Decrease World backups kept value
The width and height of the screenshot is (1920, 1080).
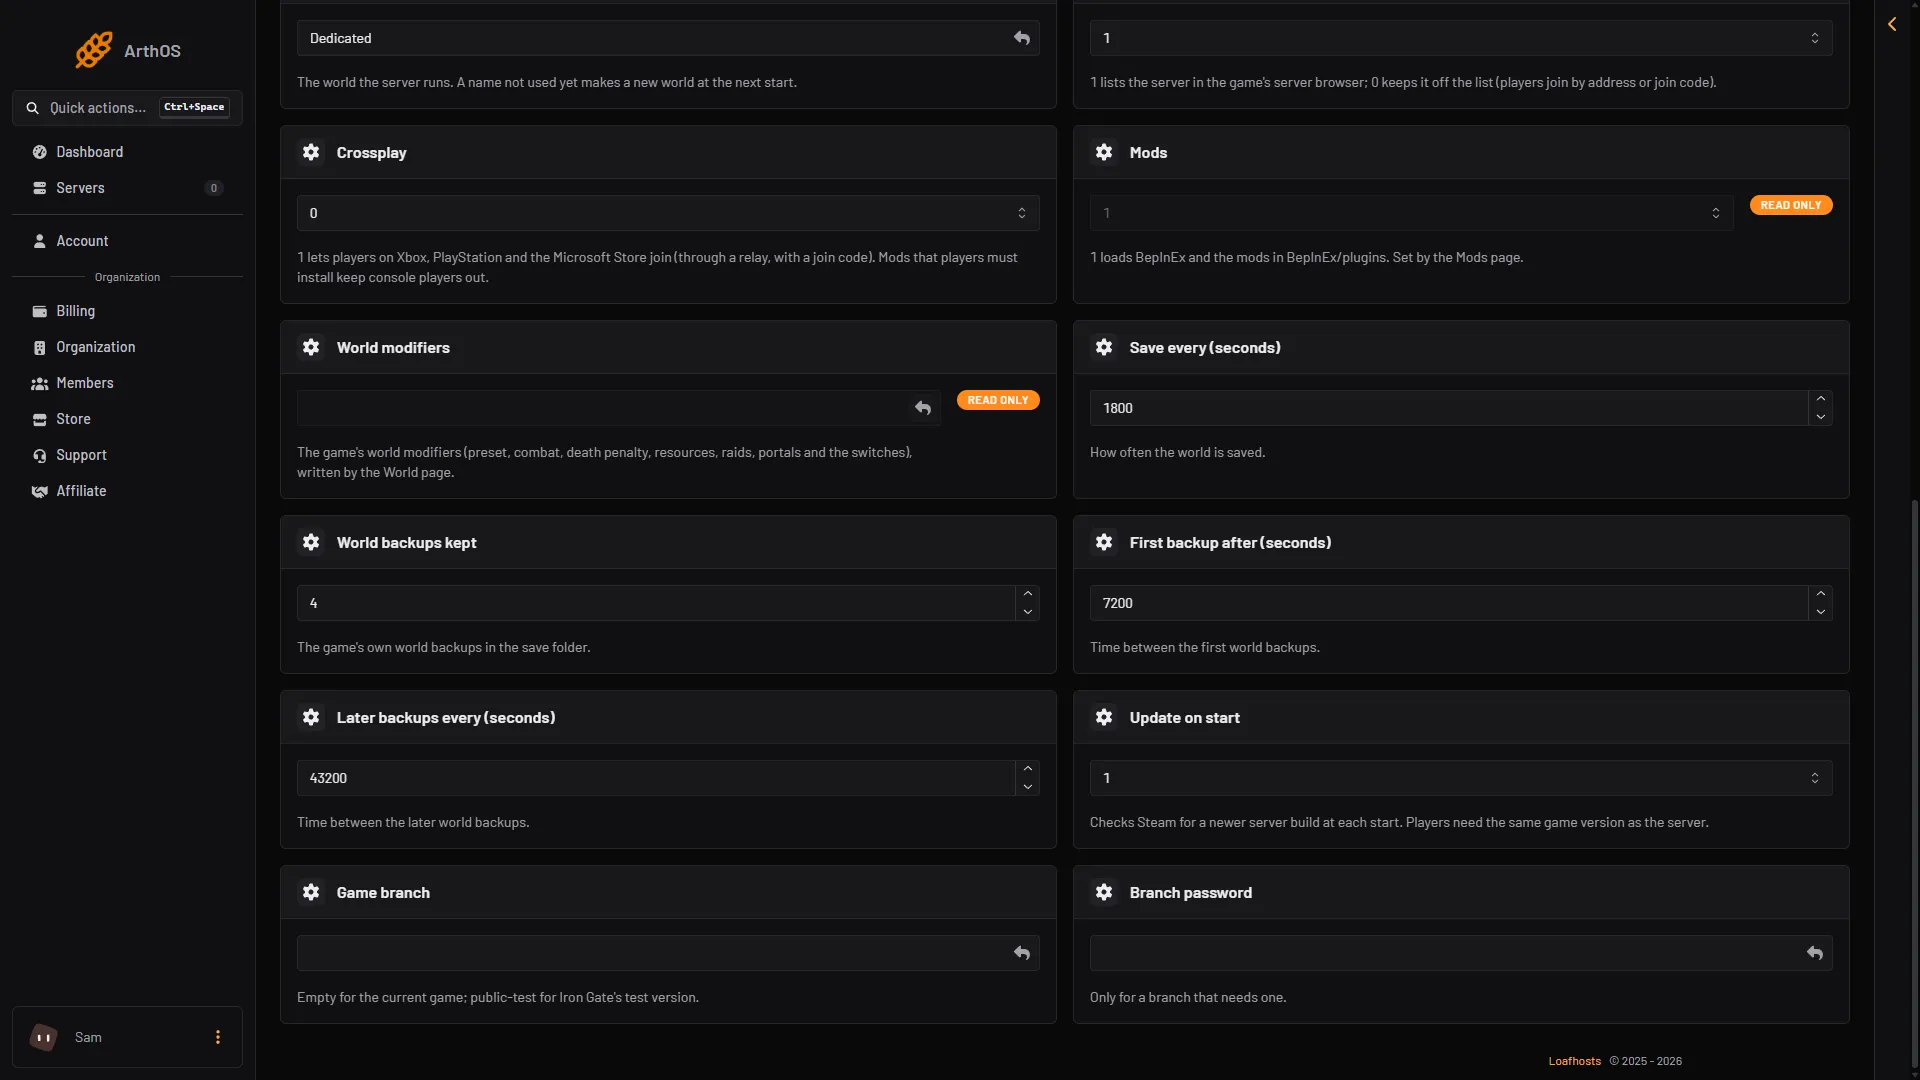1028,612
